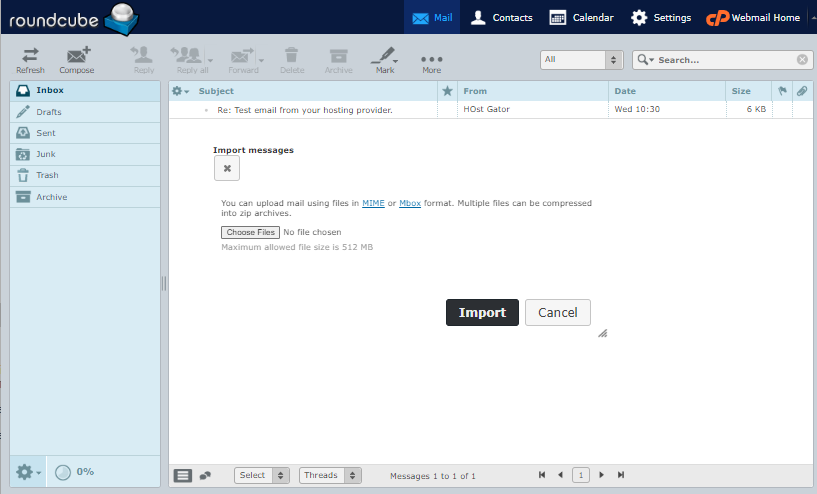Open the Mbox format link
This screenshot has height=494, width=817.
click(x=410, y=203)
